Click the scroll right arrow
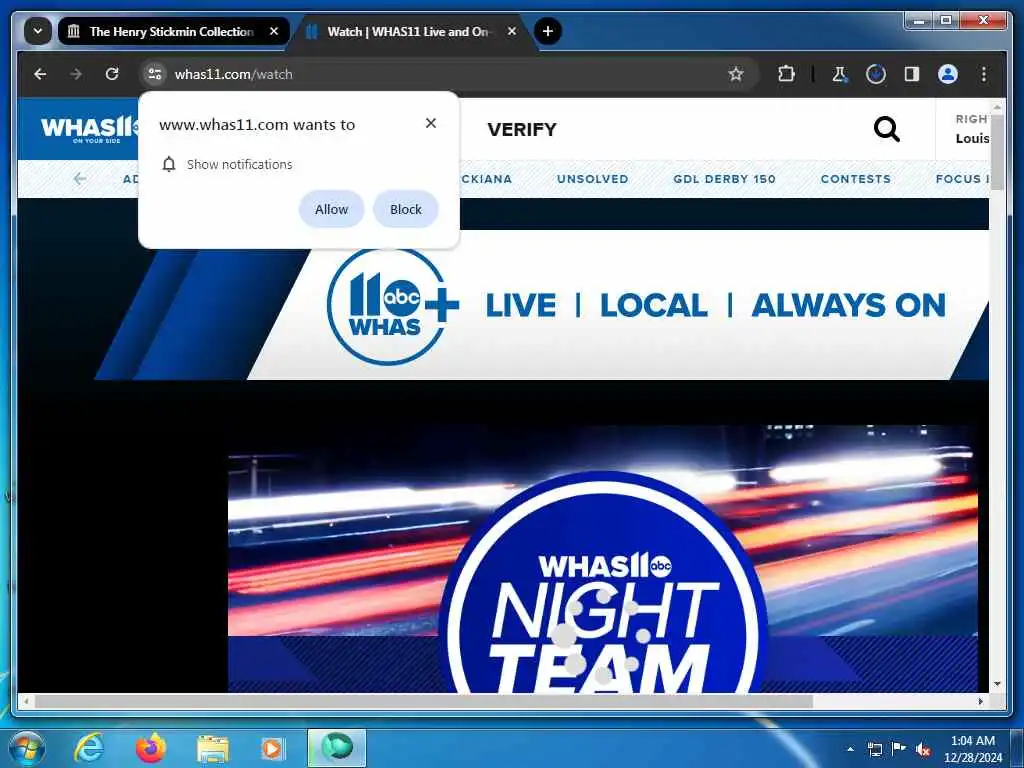The image size is (1024, 768). pyautogui.click(x=980, y=701)
